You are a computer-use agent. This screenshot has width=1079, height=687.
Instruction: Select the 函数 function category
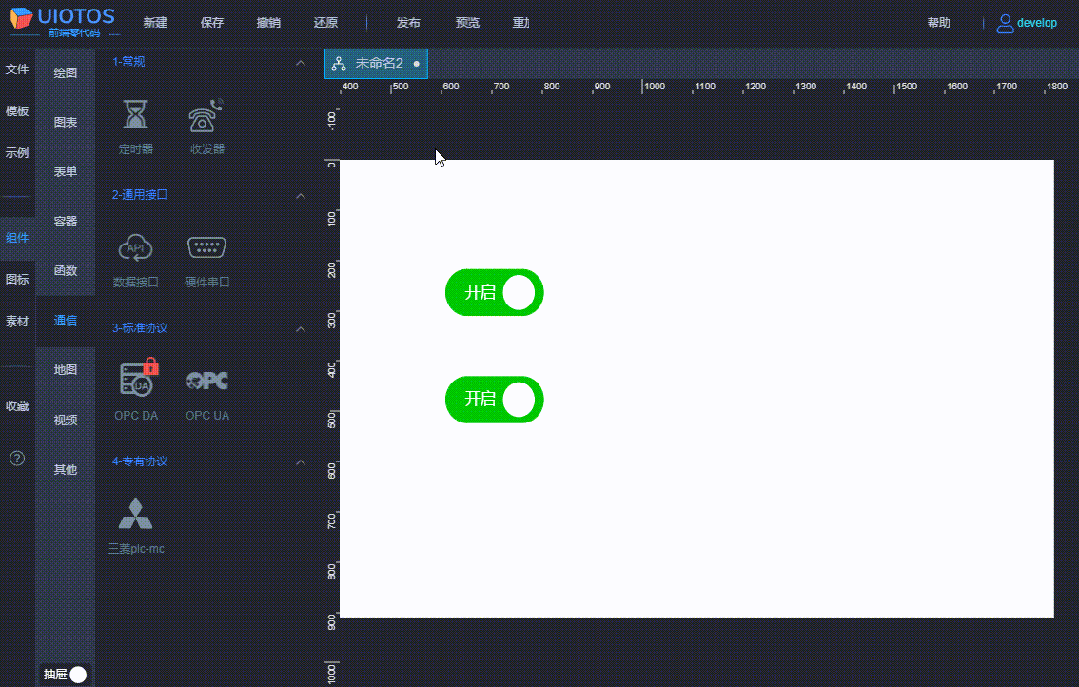[65, 271]
